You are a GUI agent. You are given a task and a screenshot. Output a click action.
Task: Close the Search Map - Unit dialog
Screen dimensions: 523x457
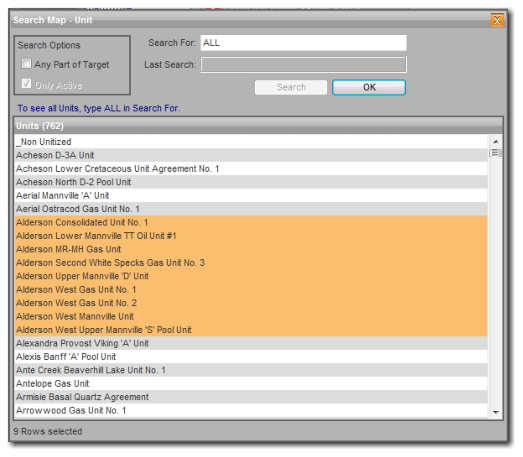497,20
